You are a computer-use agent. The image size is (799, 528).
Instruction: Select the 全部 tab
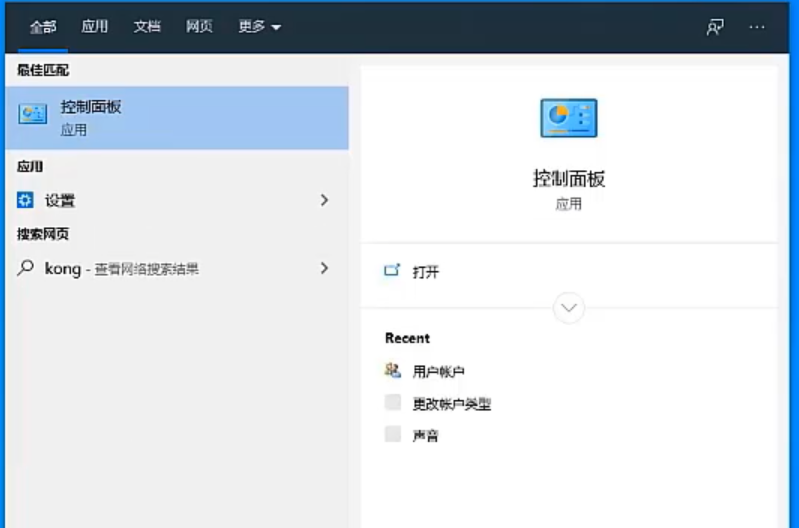coord(43,27)
